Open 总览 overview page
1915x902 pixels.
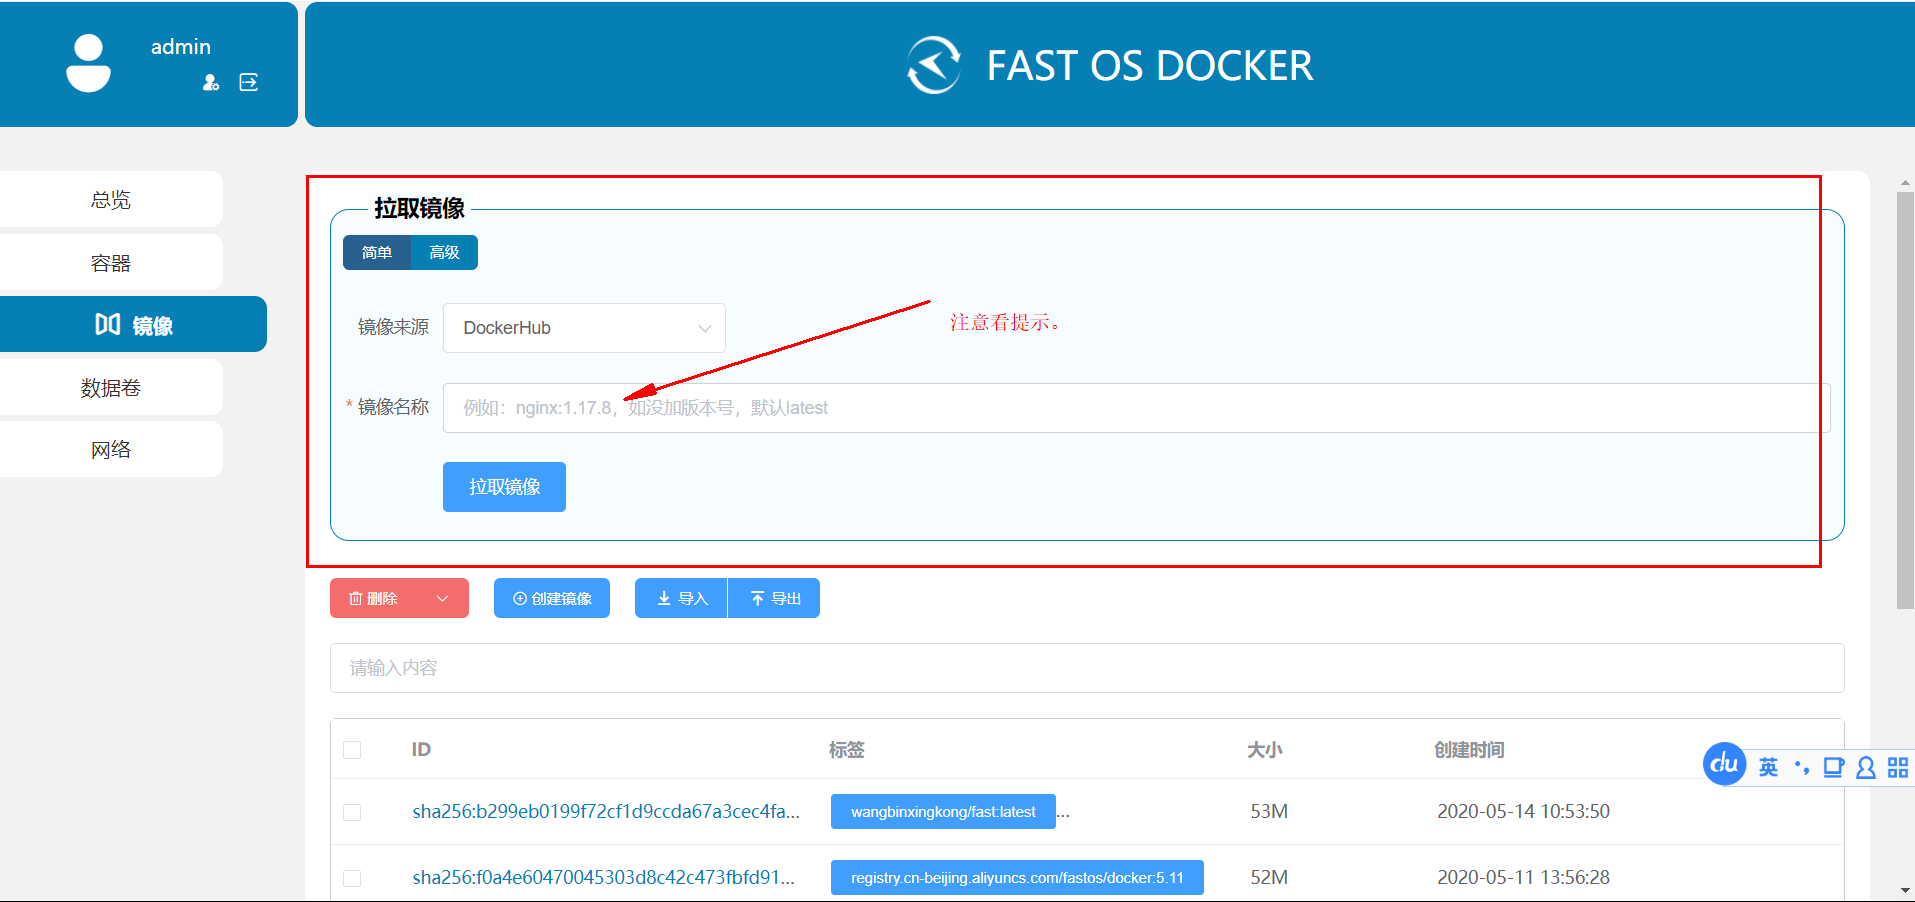pyautogui.click(x=111, y=199)
